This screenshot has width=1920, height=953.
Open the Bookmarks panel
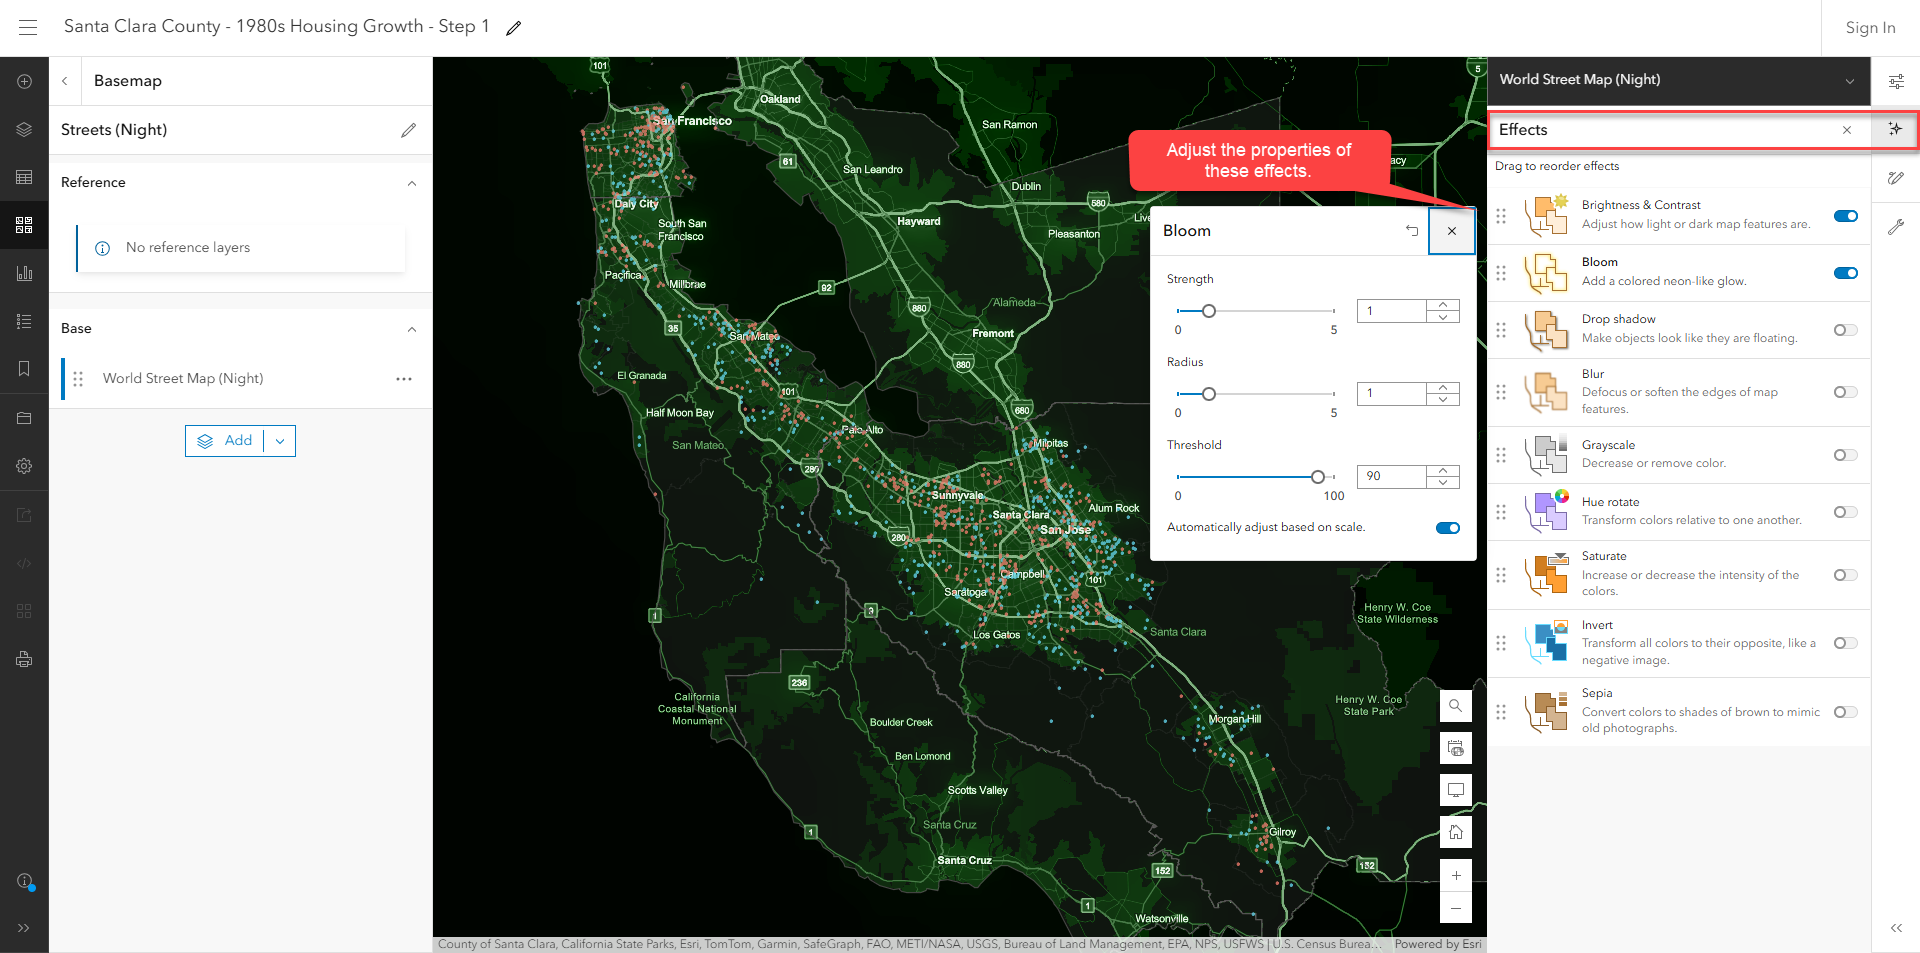coord(24,369)
